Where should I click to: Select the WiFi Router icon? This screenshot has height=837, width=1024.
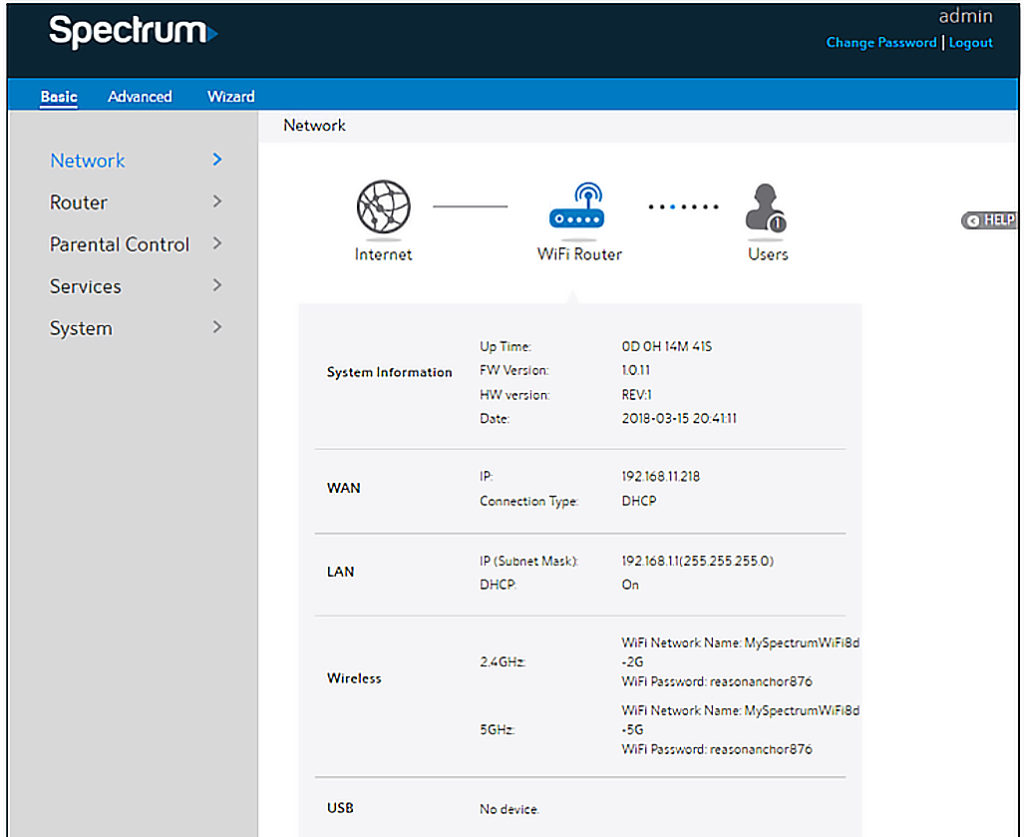tap(578, 210)
